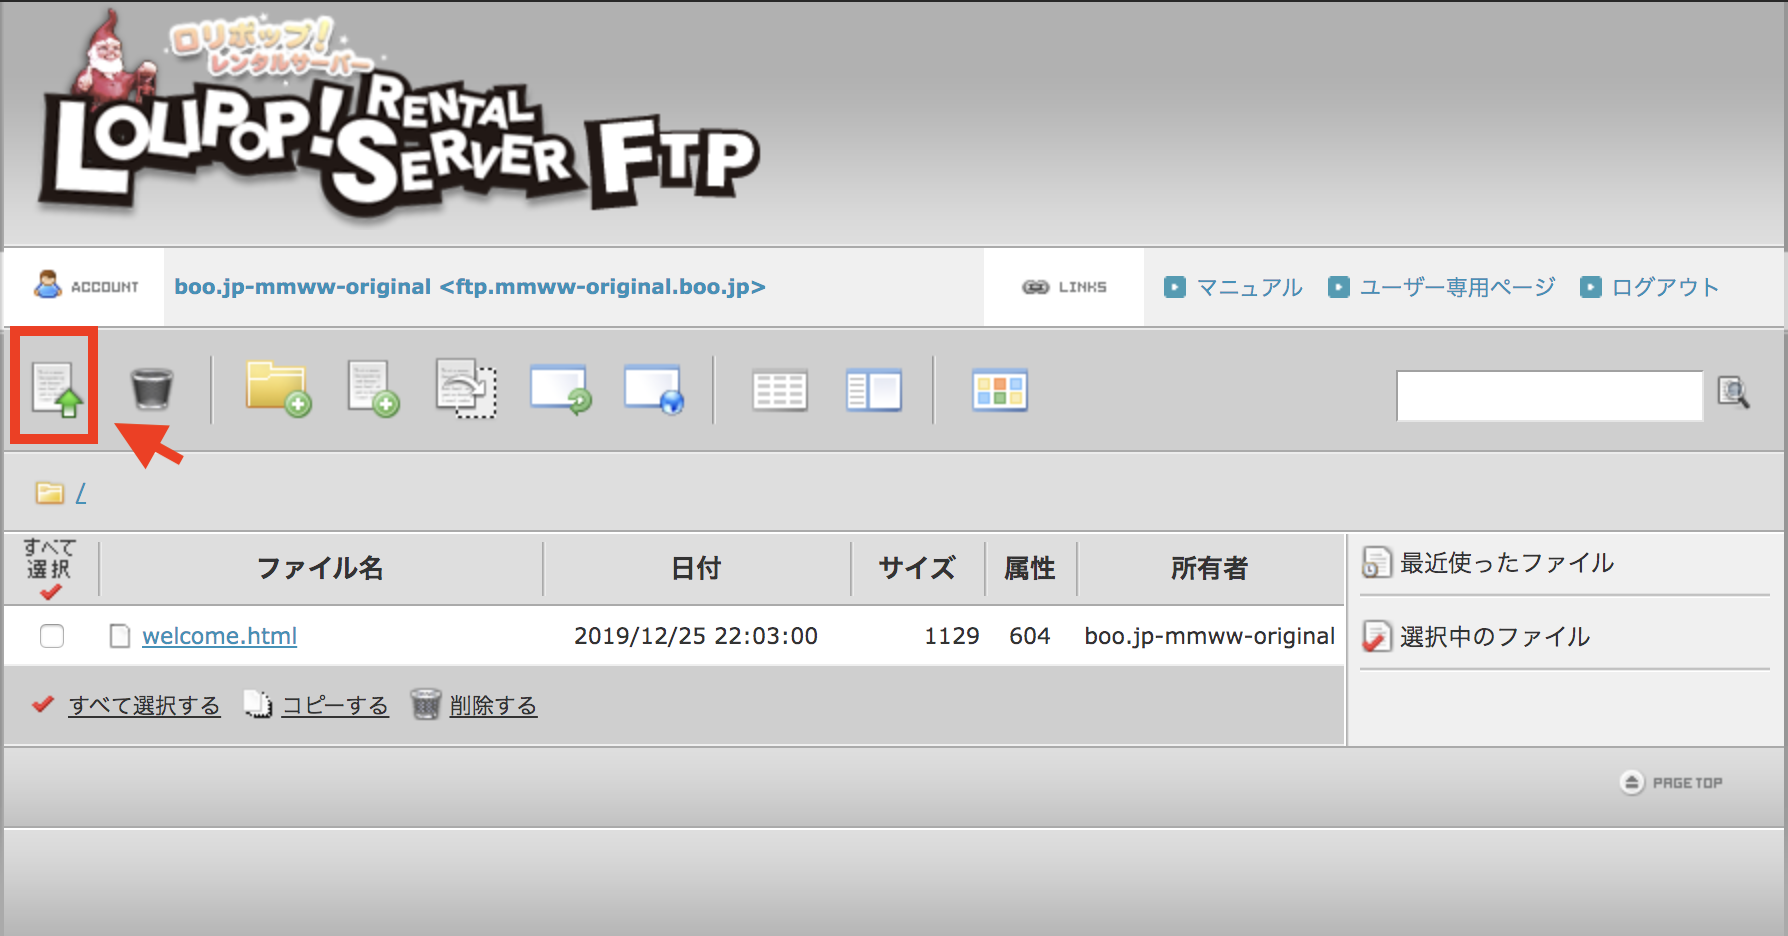The width and height of the screenshot is (1788, 936).
Task: Click the size value 1129
Action: tap(952, 636)
